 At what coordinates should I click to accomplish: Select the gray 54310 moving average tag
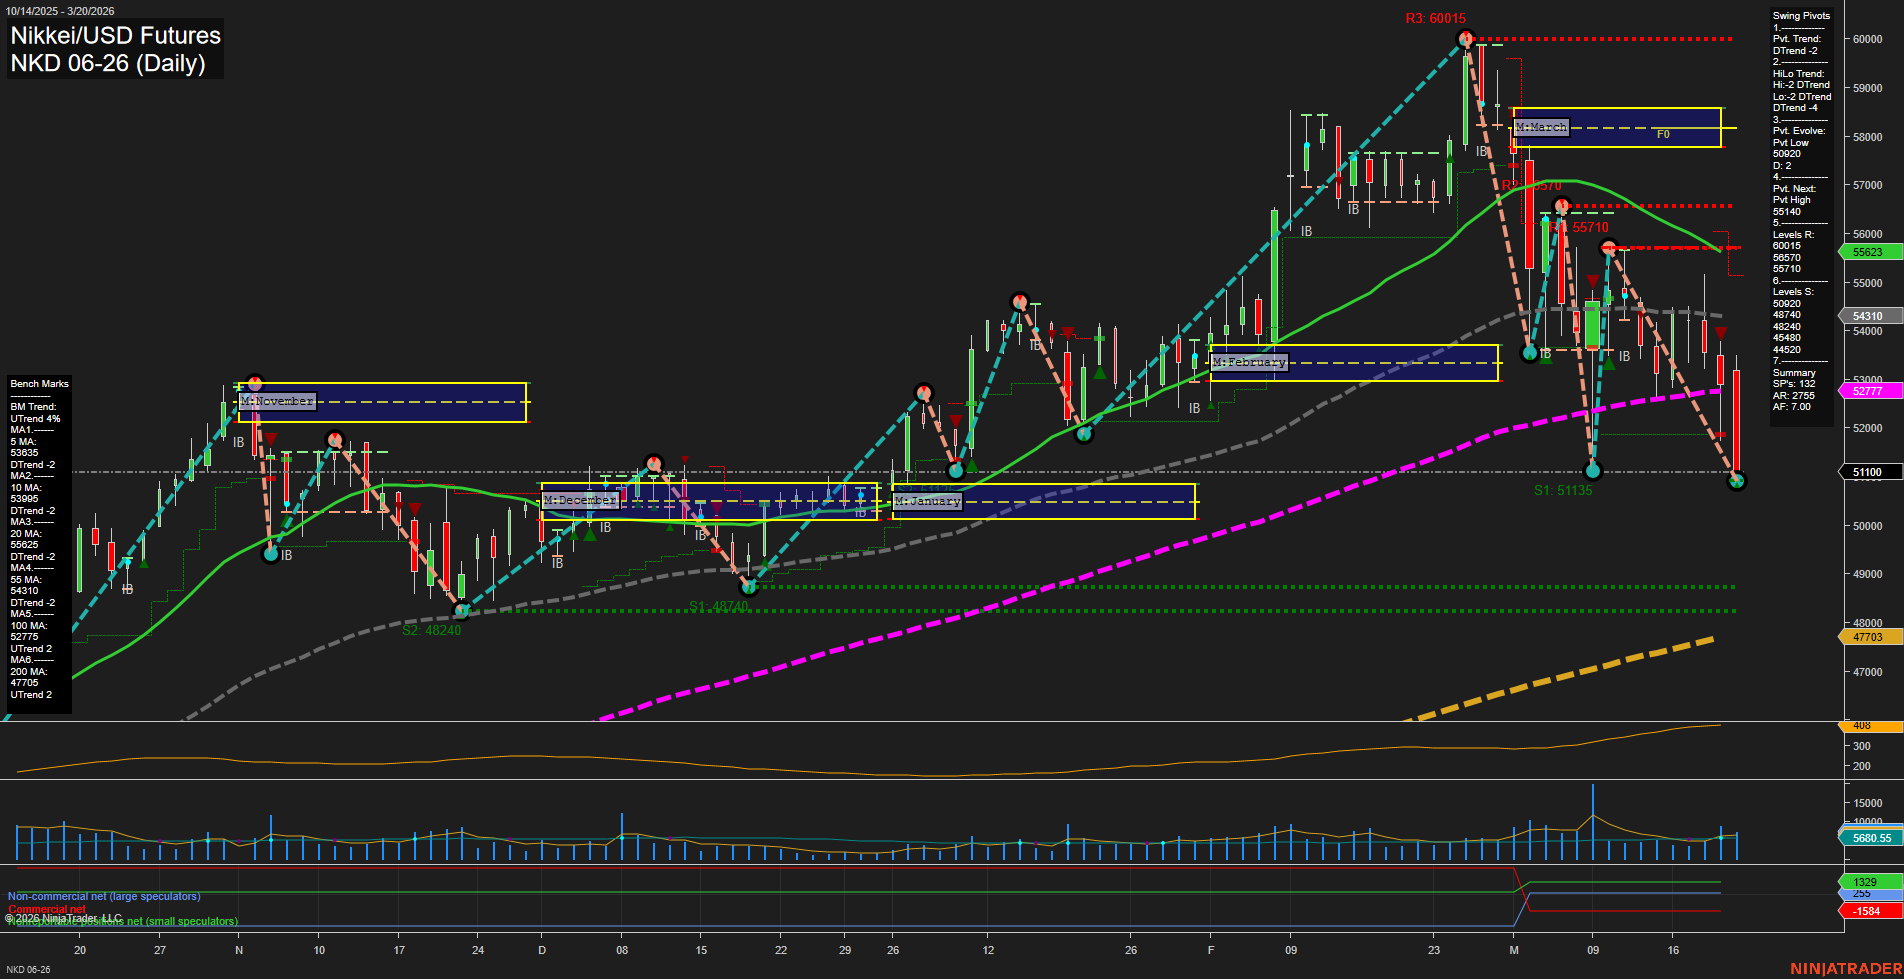click(1866, 316)
